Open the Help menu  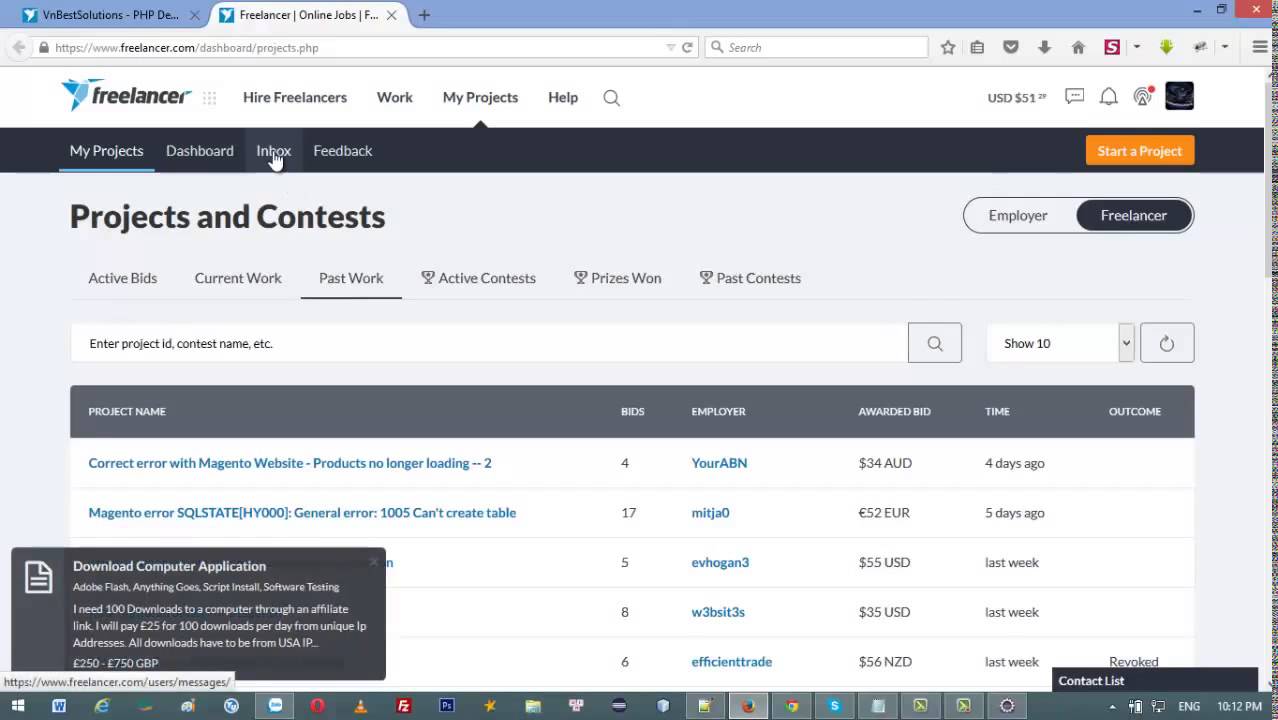click(x=563, y=97)
